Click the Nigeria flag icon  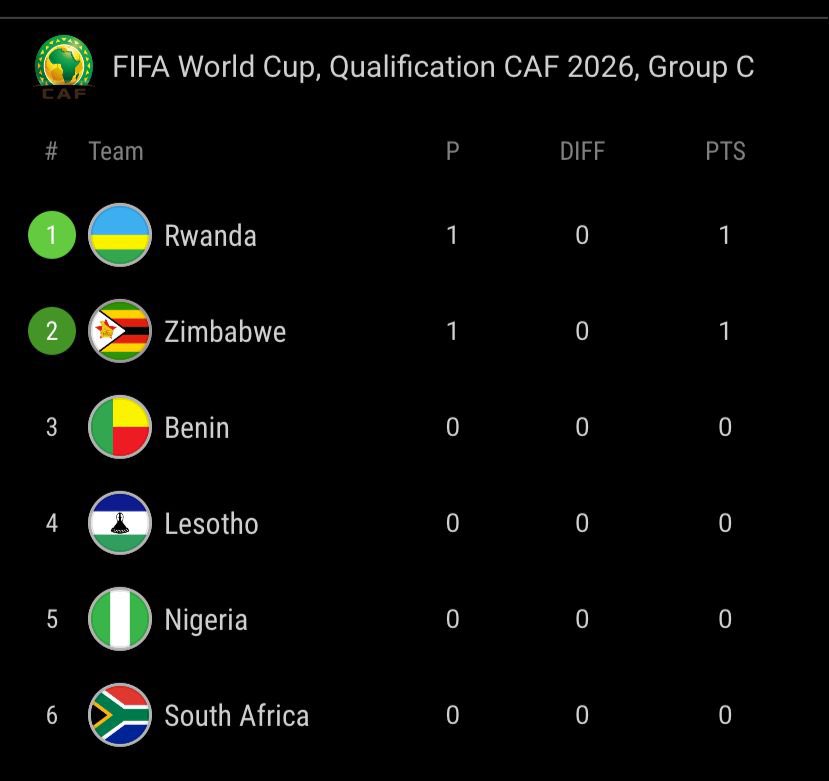tap(120, 619)
